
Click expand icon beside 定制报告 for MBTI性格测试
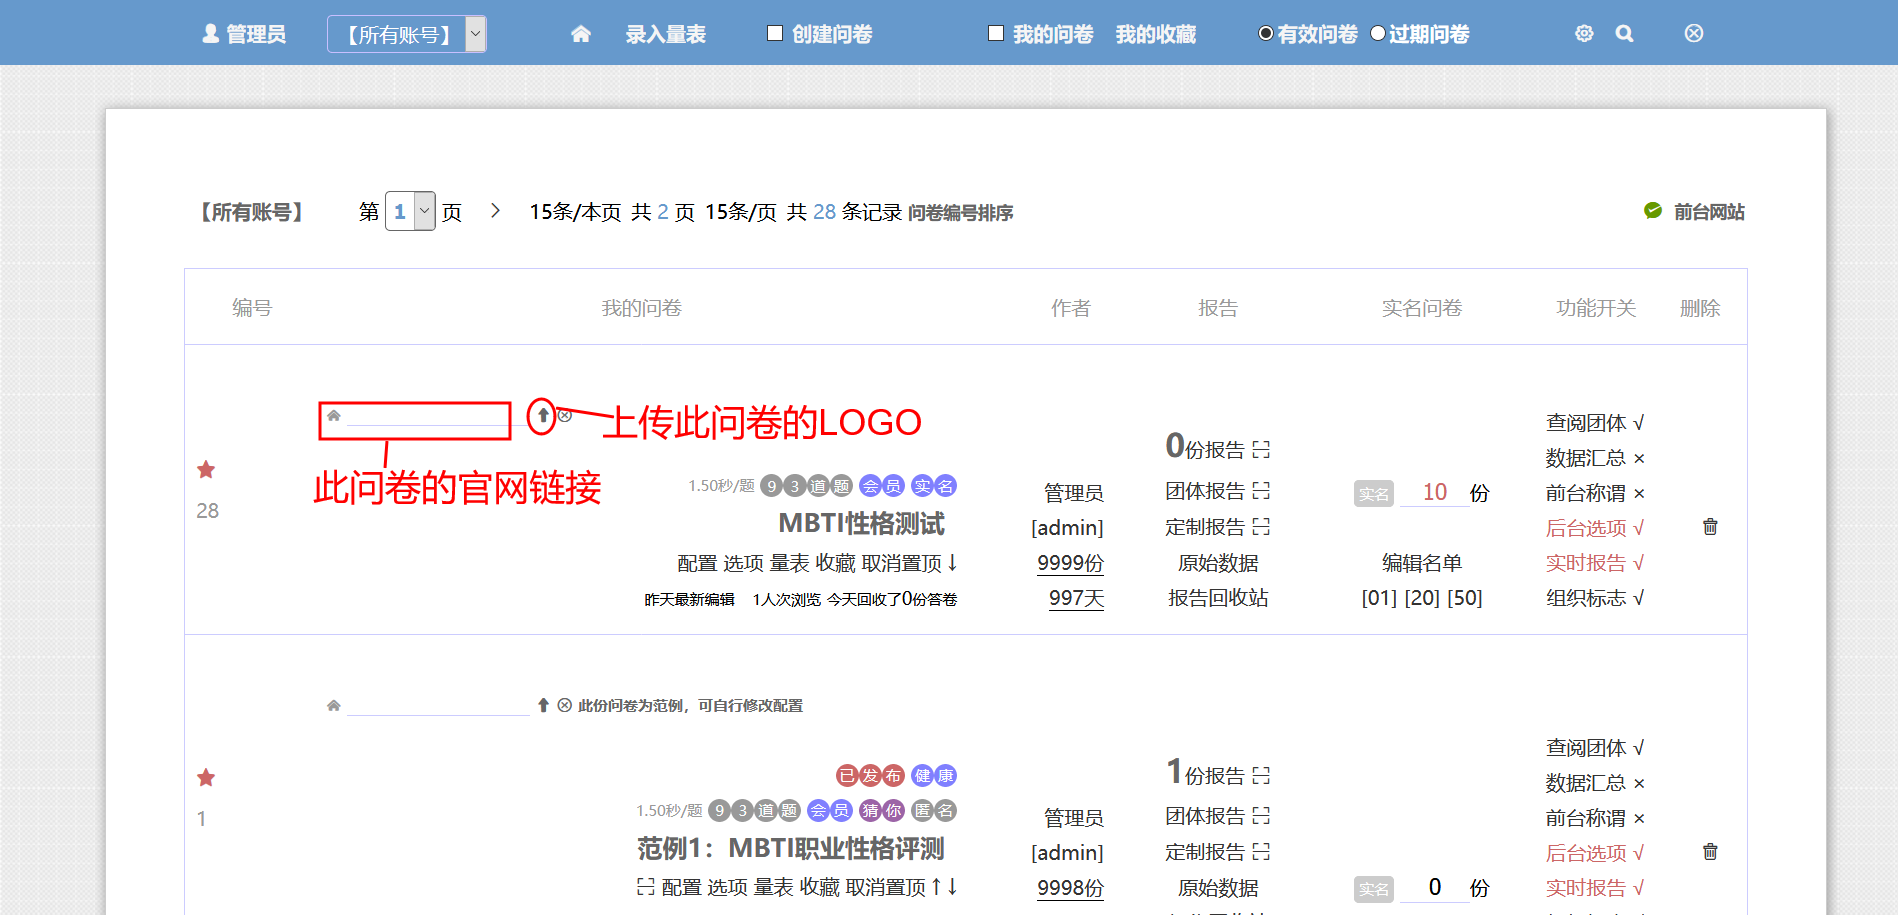pos(1261,527)
